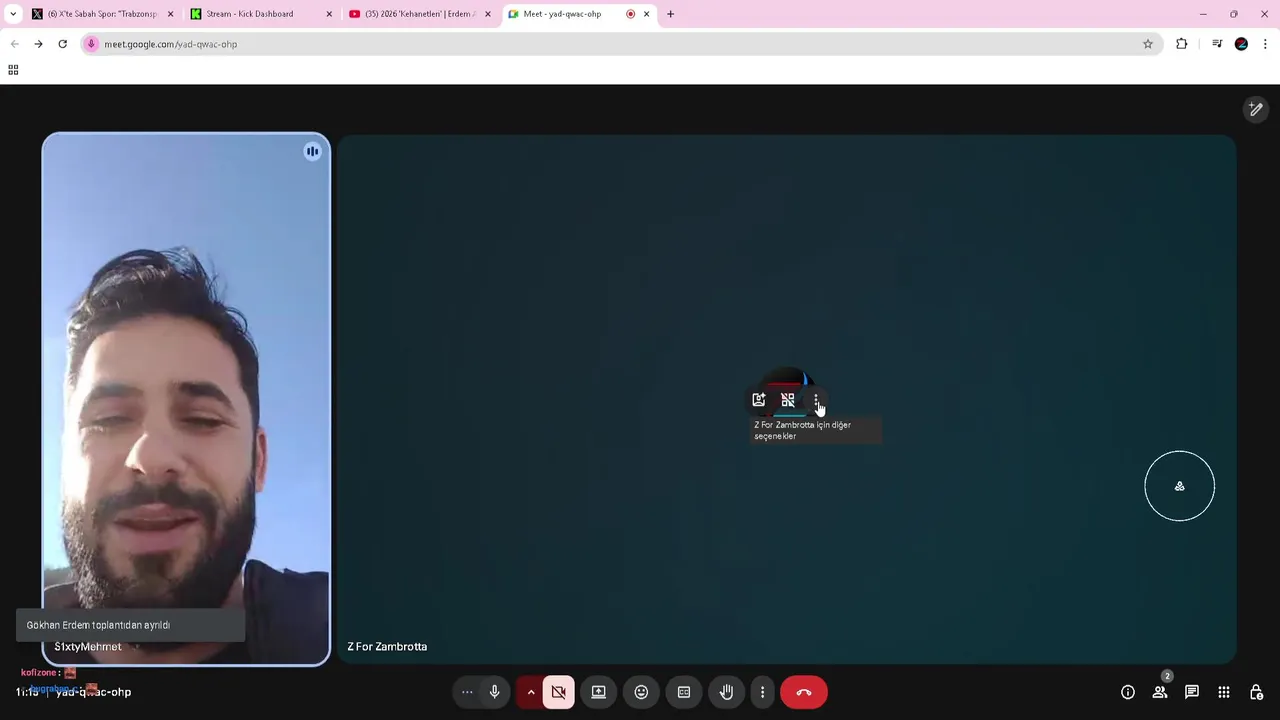This screenshot has width=1280, height=720.
Task: Mute the microphone in the call bar
Action: [494, 692]
